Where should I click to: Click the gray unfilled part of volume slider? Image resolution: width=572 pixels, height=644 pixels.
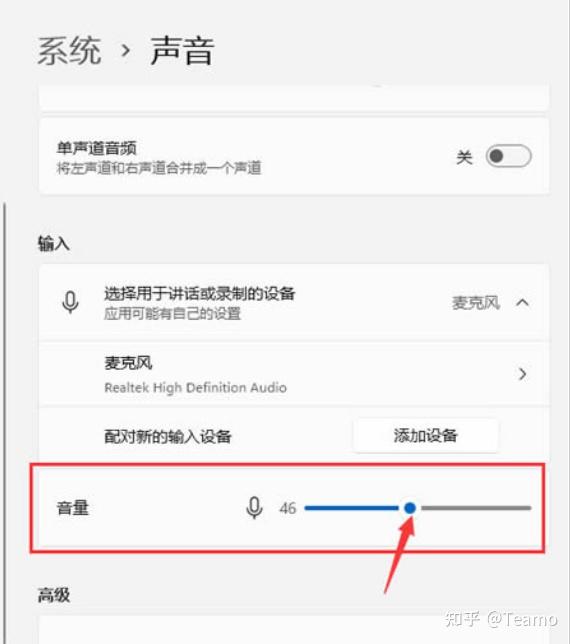pos(476,508)
